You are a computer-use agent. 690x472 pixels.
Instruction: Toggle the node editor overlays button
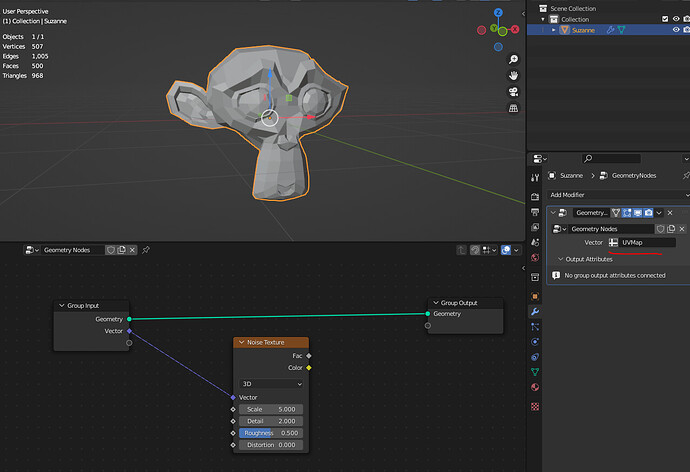pos(506,250)
